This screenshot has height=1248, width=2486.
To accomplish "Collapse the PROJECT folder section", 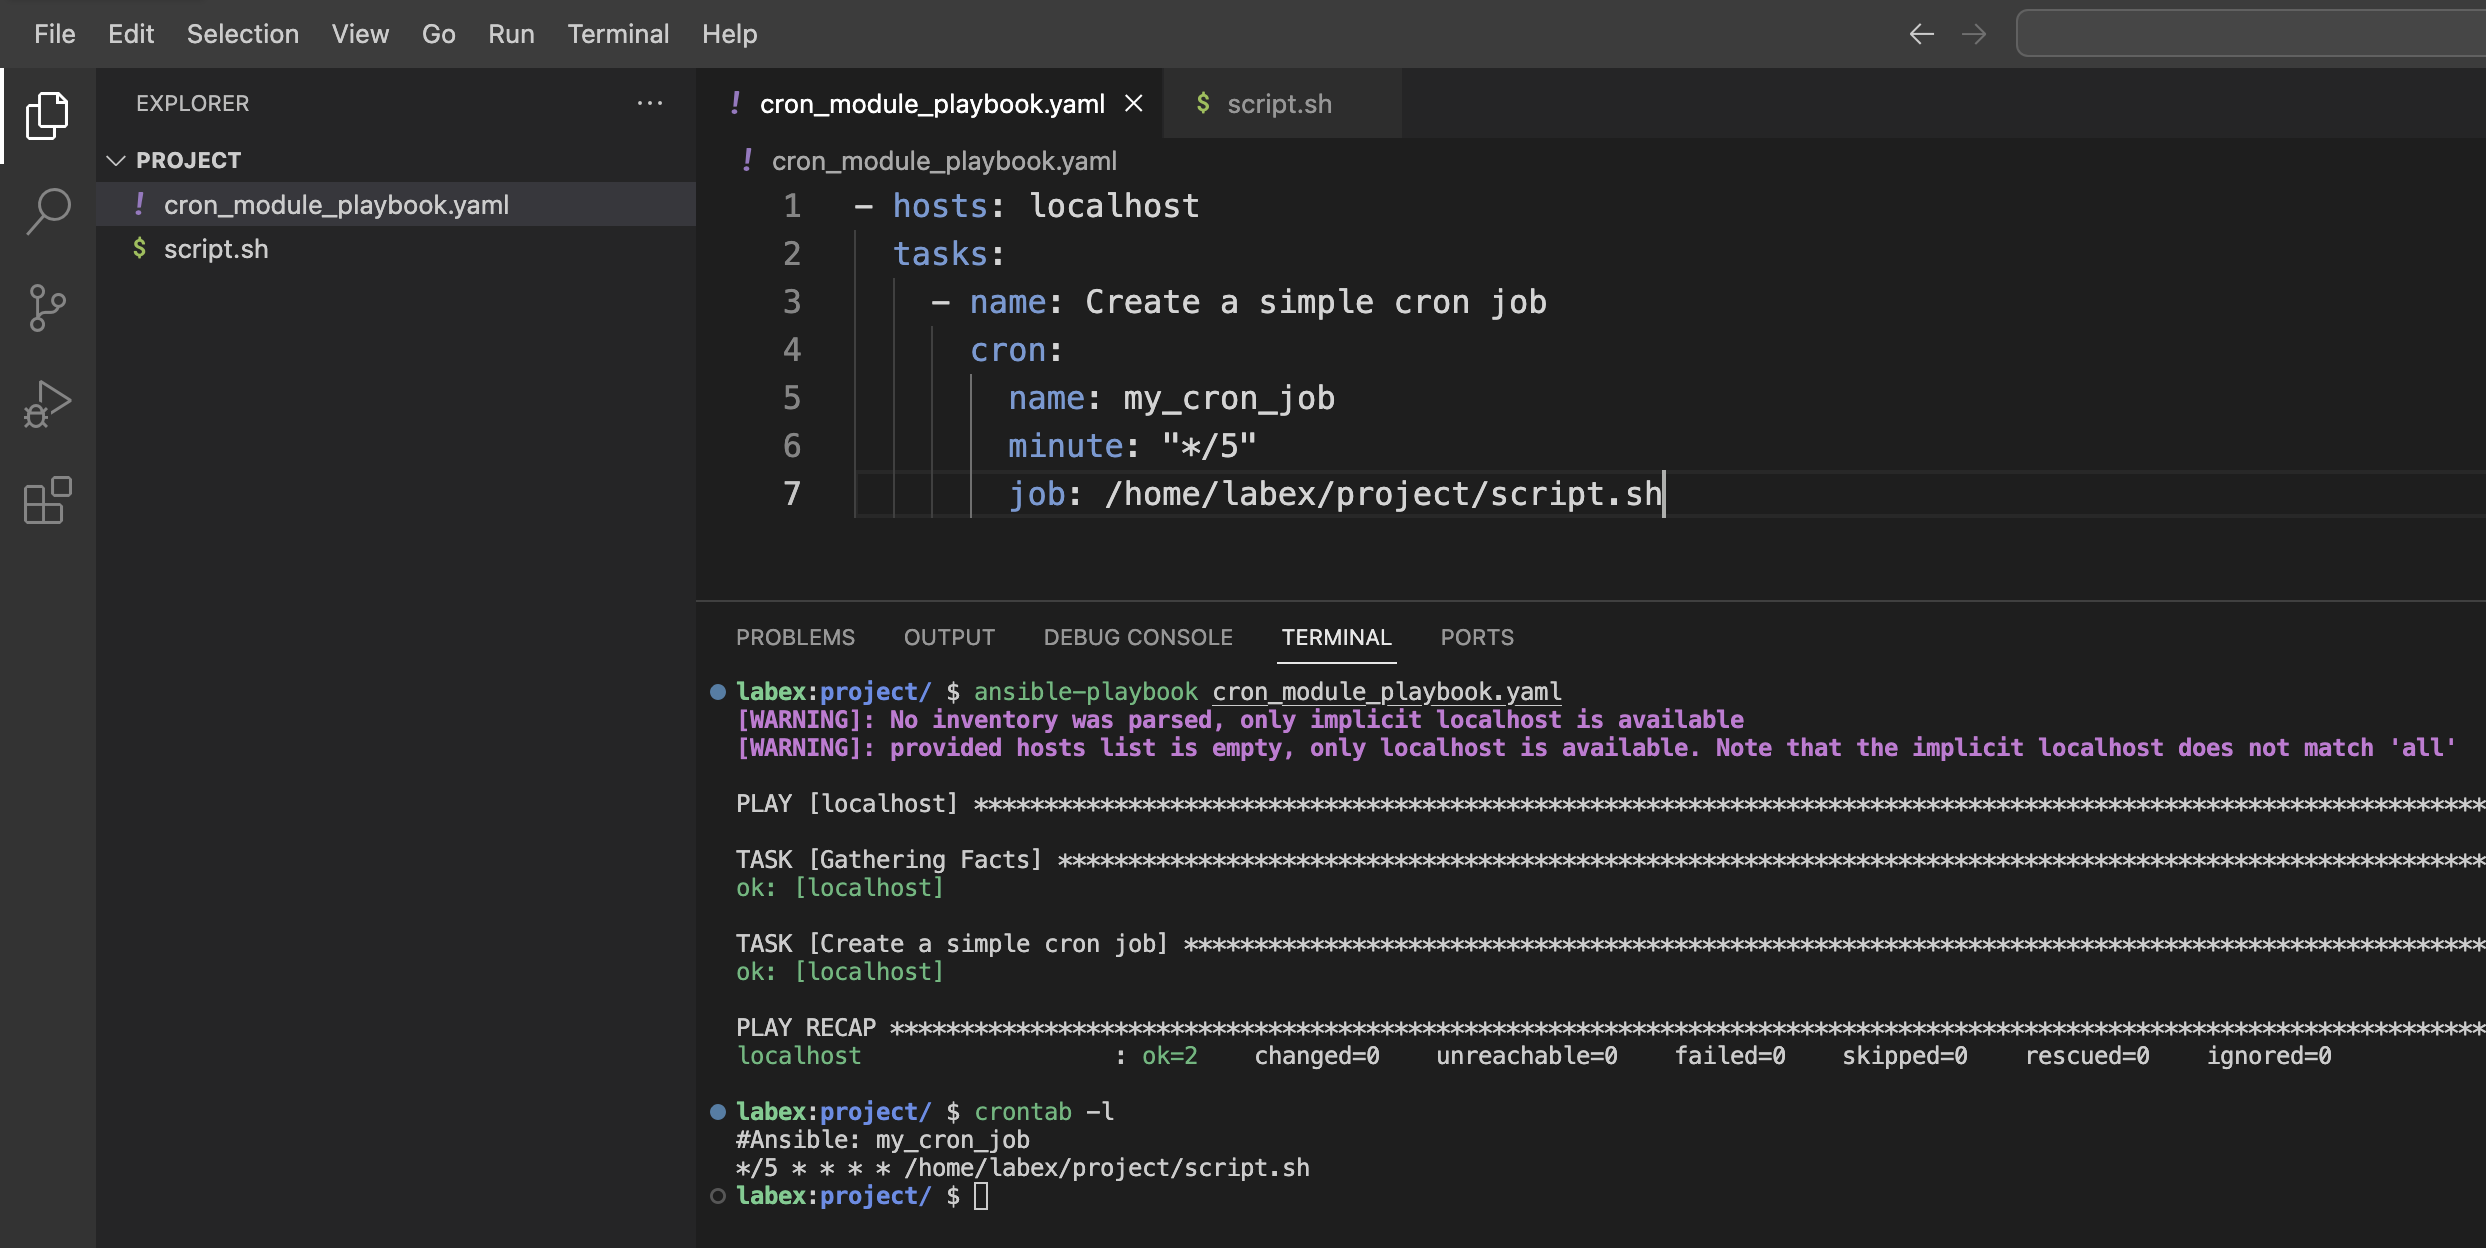I will [x=116, y=160].
